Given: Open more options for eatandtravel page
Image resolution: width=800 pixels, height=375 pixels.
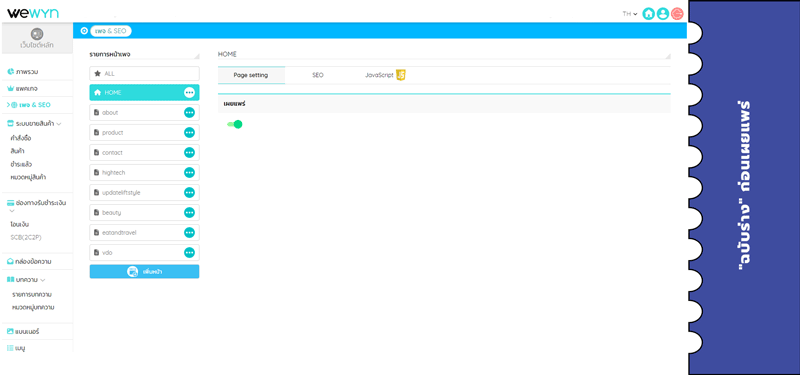Looking at the screenshot, I should (189, 233).
